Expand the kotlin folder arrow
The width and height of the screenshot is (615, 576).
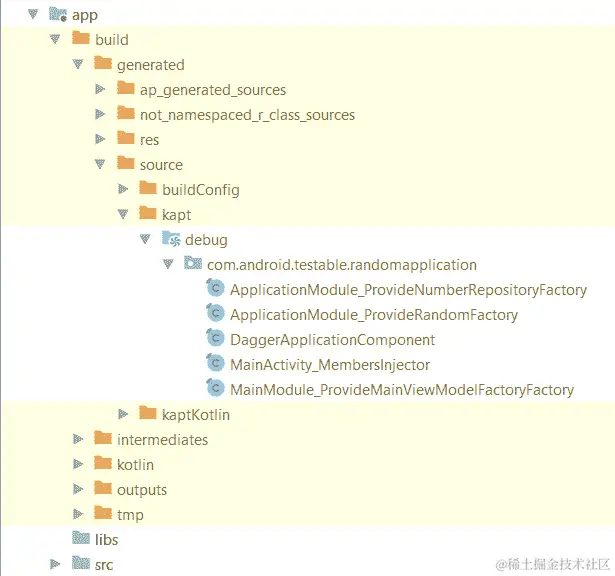point(78,464)
